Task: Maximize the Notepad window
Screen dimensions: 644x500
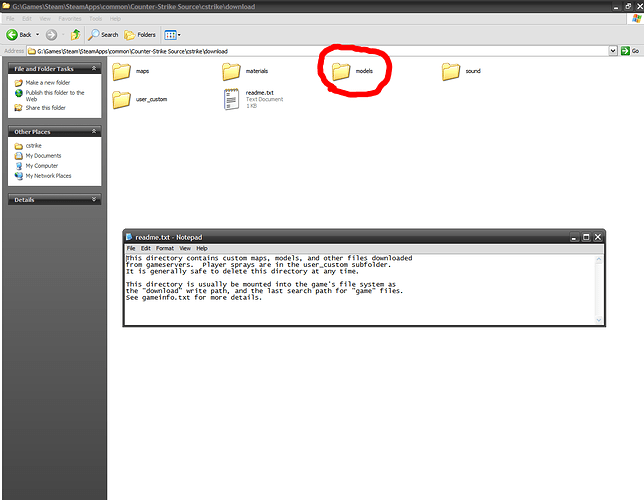Action: pyautogui.click(x=586, y=237)
